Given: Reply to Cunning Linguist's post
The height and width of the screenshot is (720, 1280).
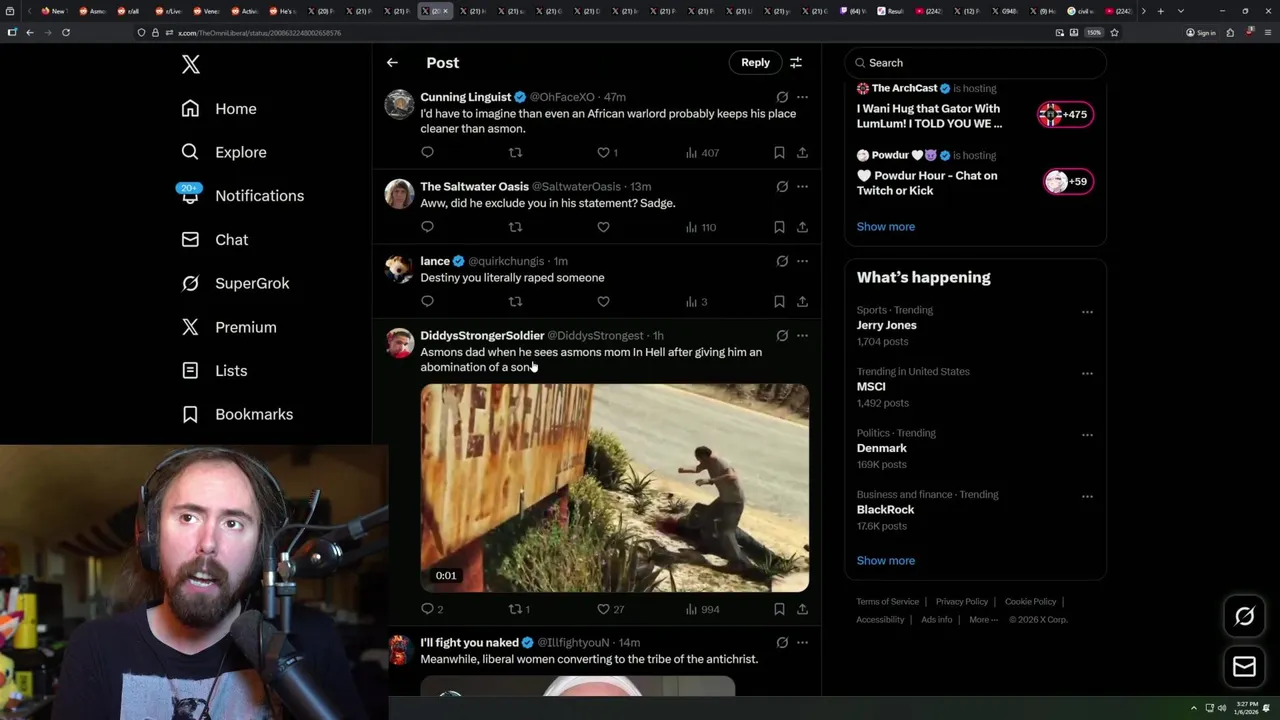Looking at the screenshot, I should pos(427,153).
